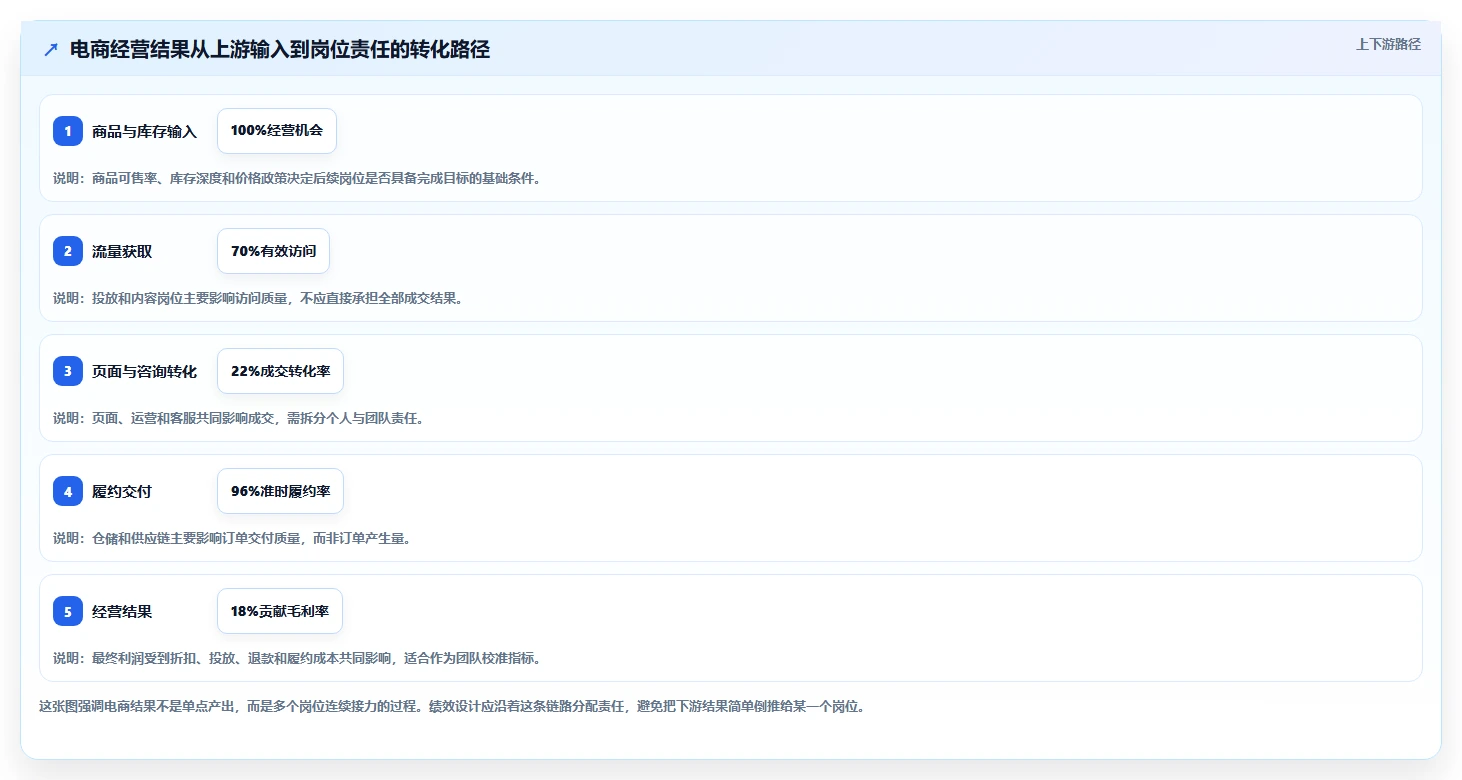Click the description starting 说明：最终利润受到折扣
The height and width of the screenshot is (780, 1462).
(297, 658)
